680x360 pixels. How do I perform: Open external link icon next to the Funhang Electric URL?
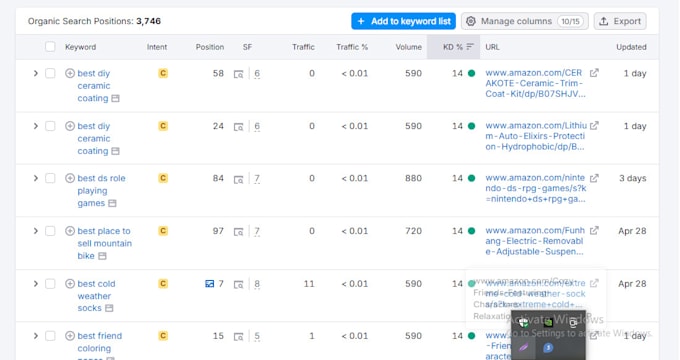coord(594,230)
